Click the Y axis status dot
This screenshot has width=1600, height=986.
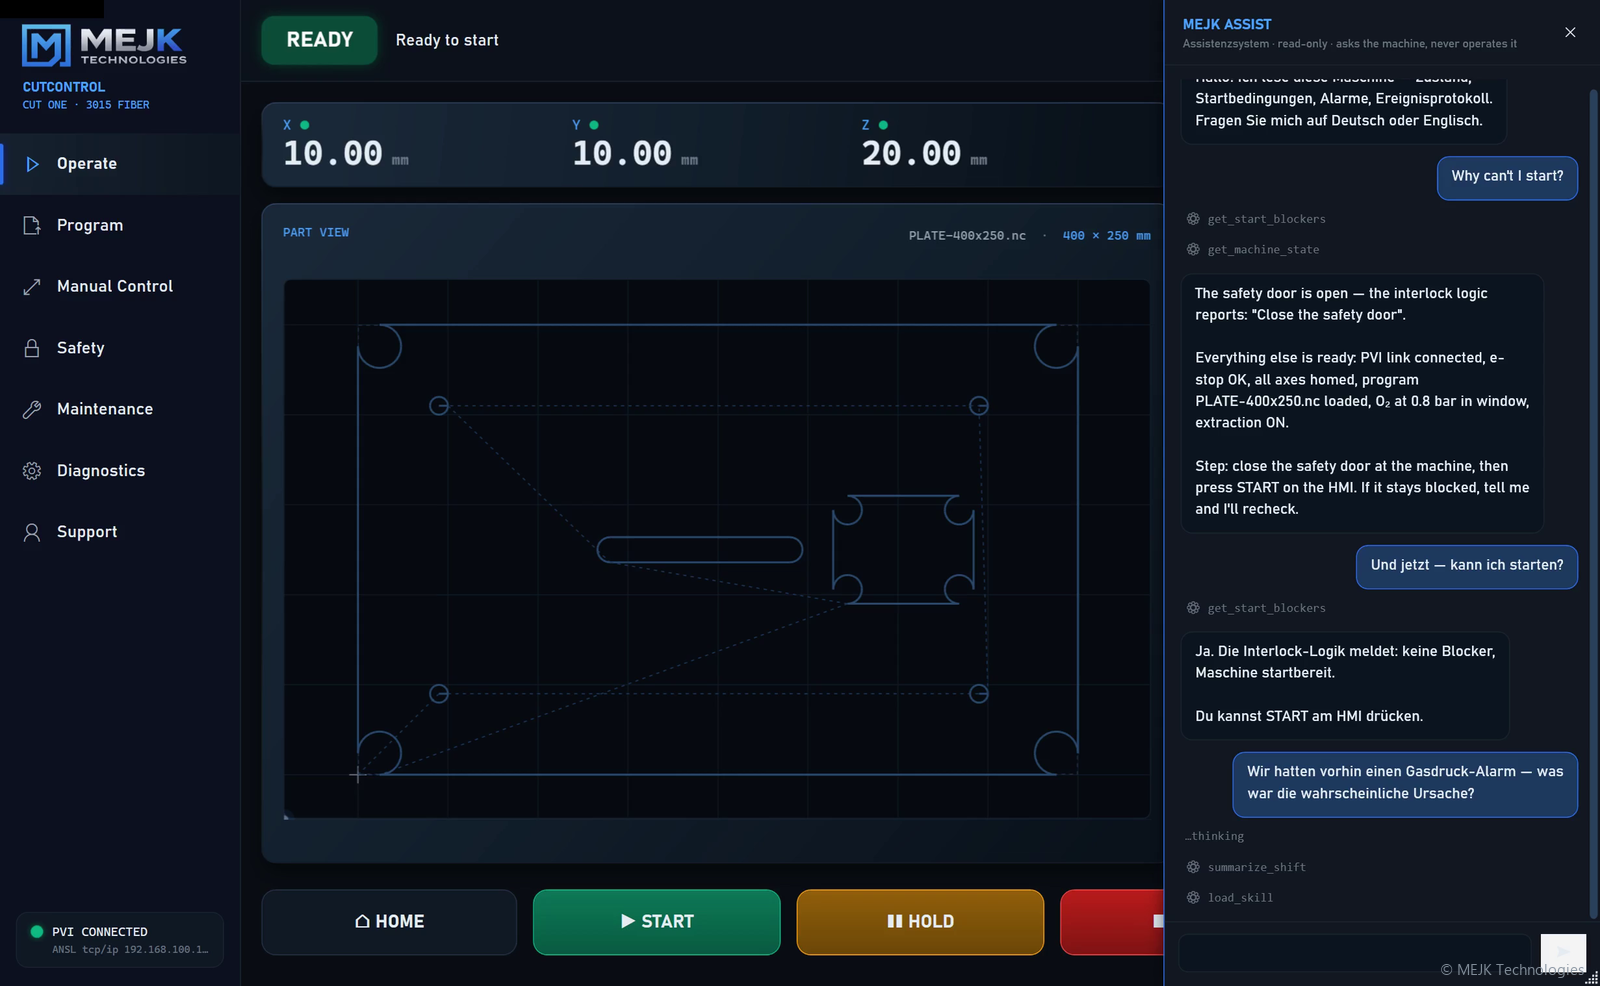point(594,125)
